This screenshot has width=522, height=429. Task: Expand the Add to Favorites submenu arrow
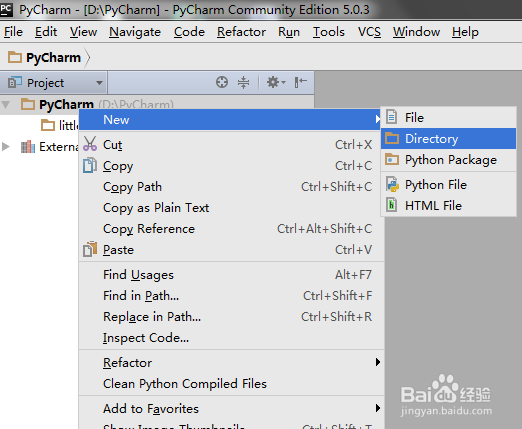click(377, 408)
